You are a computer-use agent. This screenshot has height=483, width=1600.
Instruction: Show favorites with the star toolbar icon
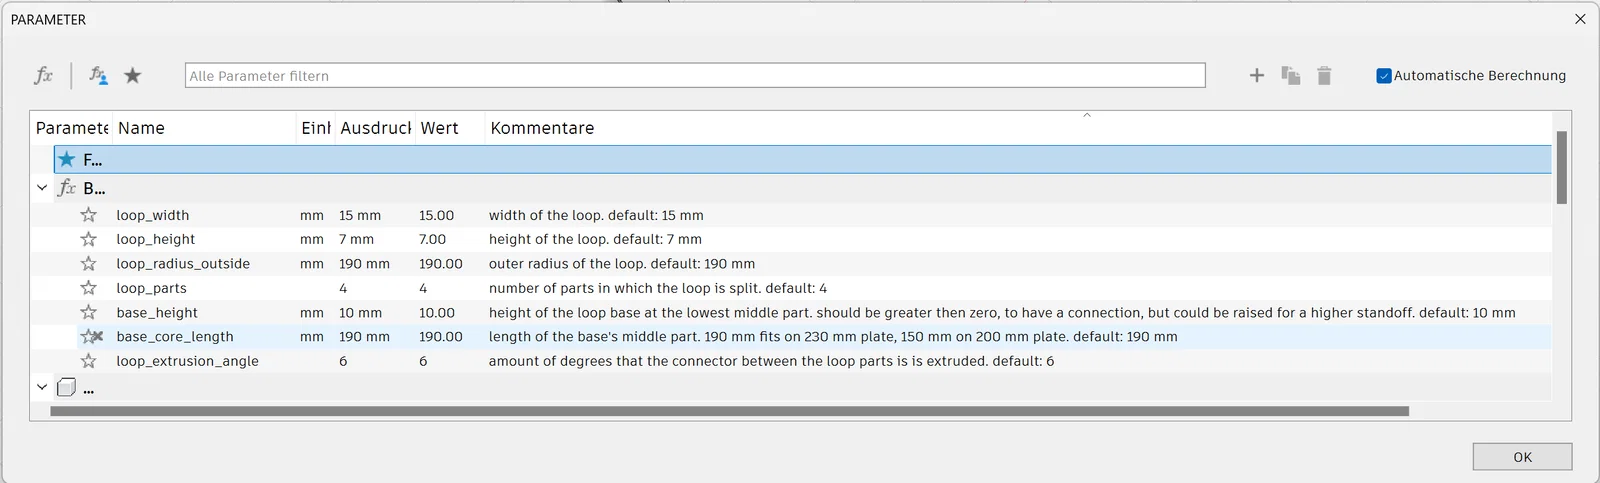click(x=132, y=76)
